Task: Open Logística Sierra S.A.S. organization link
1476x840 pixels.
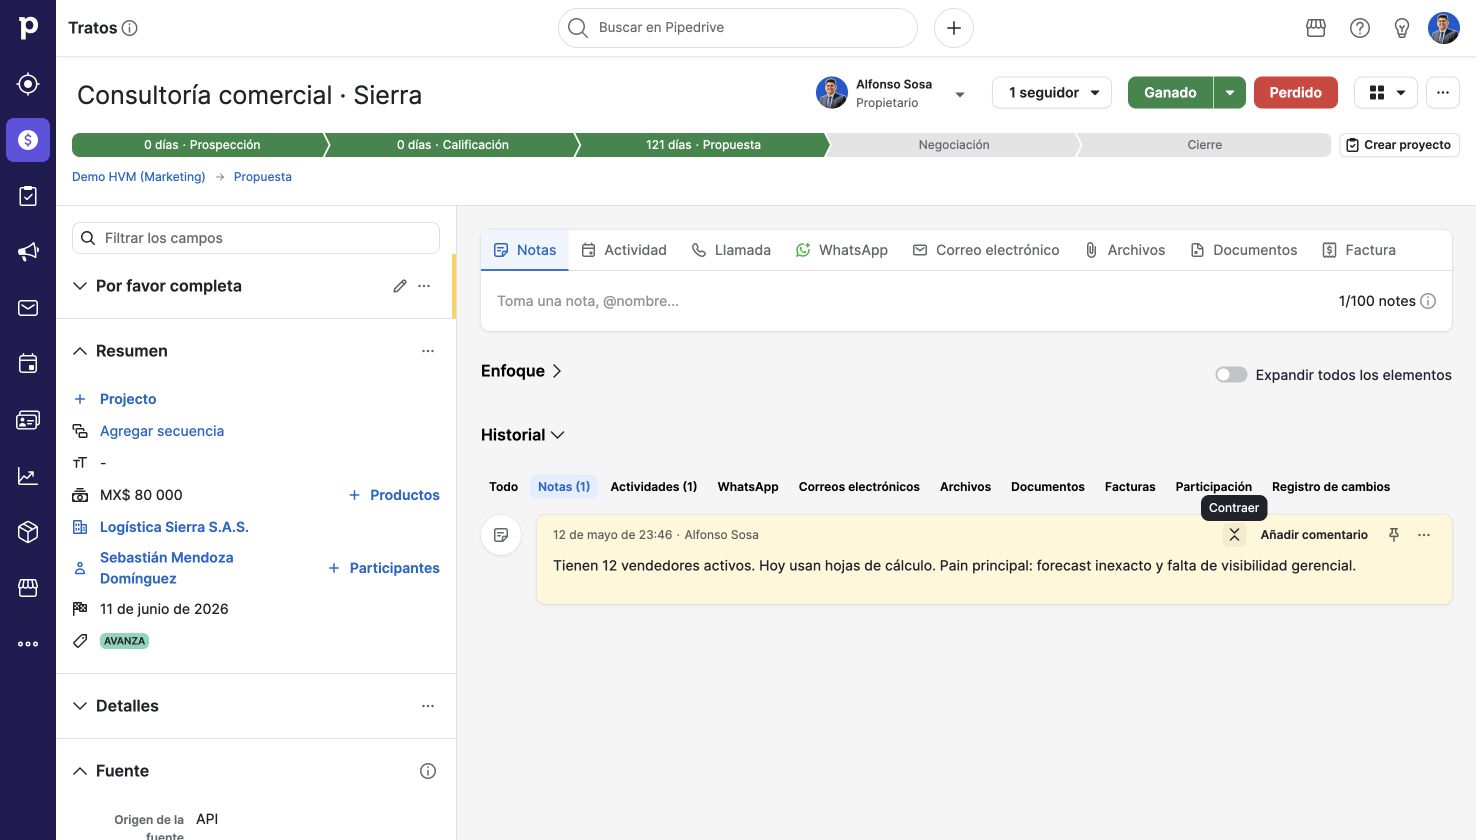Action: (174, 527)
